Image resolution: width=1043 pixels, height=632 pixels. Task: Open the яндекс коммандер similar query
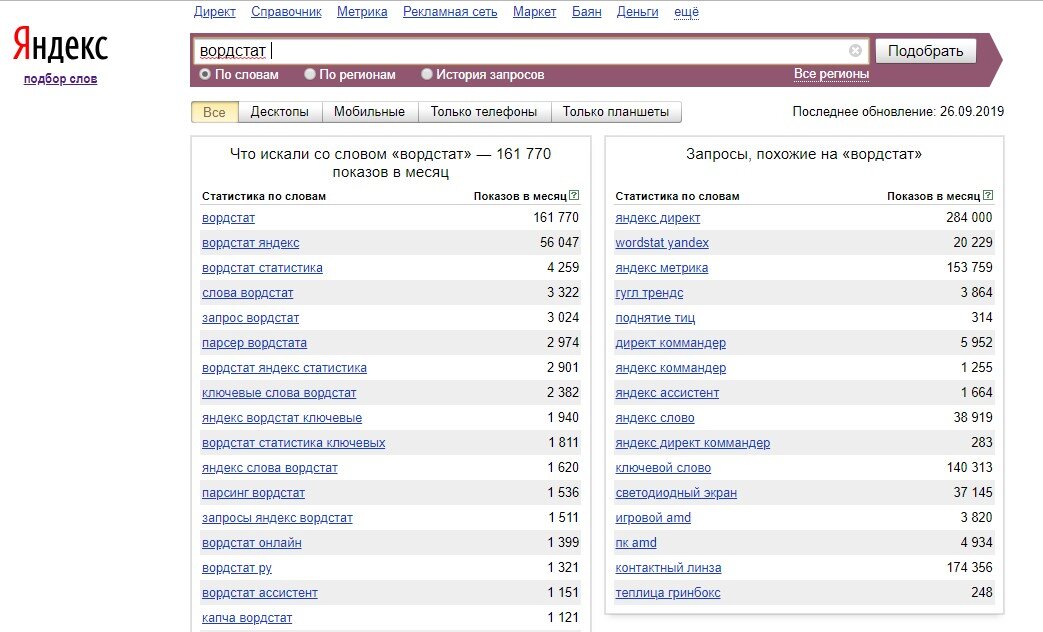coord(670,368)
